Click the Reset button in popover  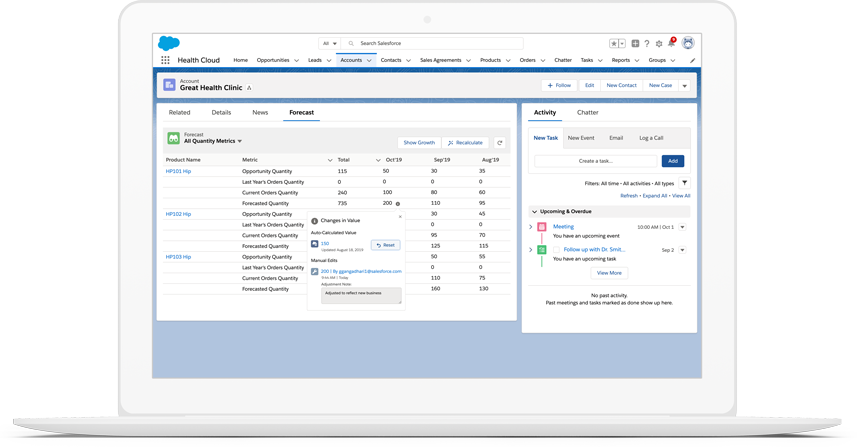pos(385,245)
